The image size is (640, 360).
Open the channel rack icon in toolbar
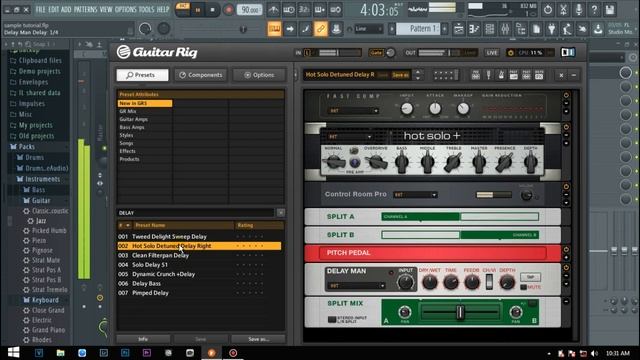(x=489, y=29)
